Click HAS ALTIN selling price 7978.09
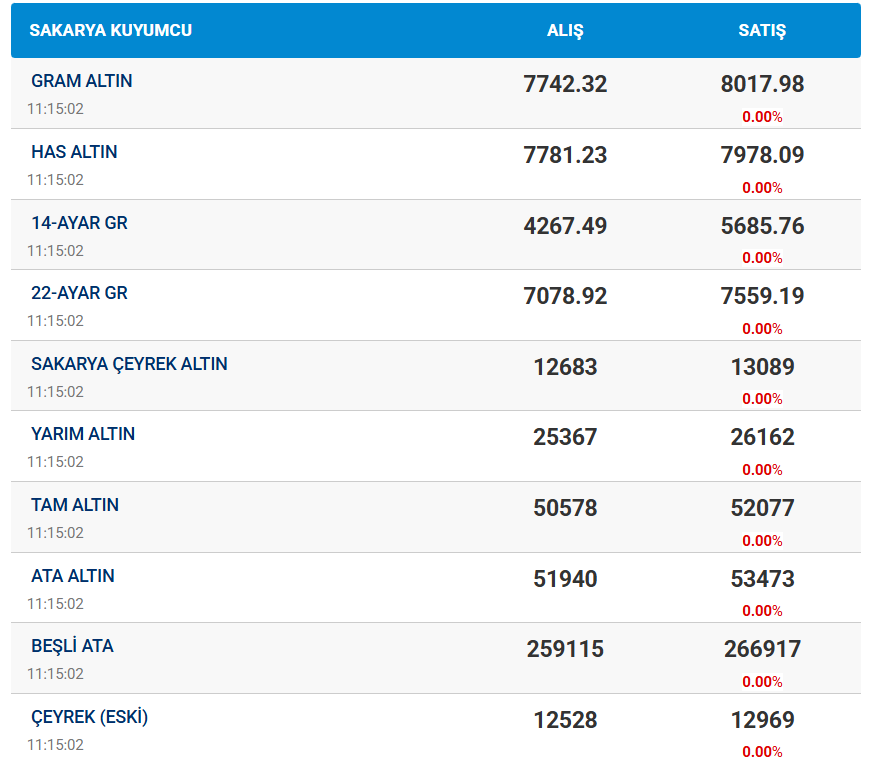 click(762, 155)
